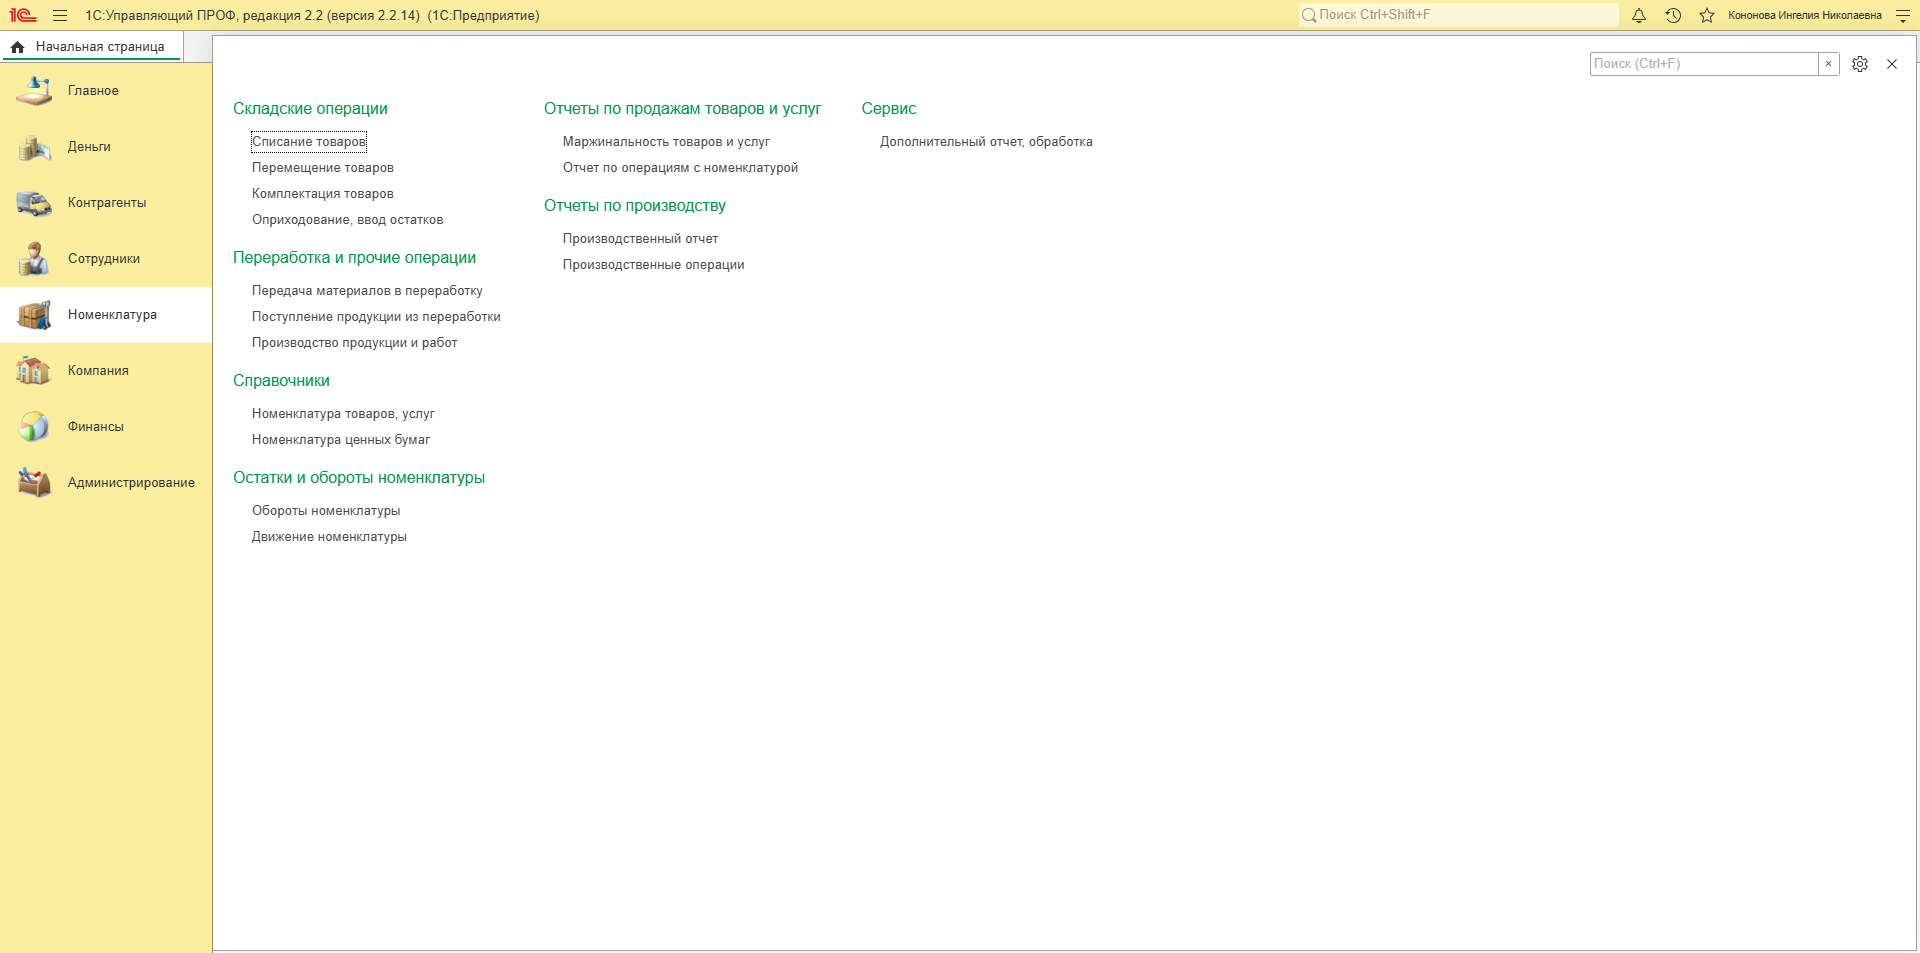
Task: Select Номенклатура in the sidebar
Action: [106, 315]
